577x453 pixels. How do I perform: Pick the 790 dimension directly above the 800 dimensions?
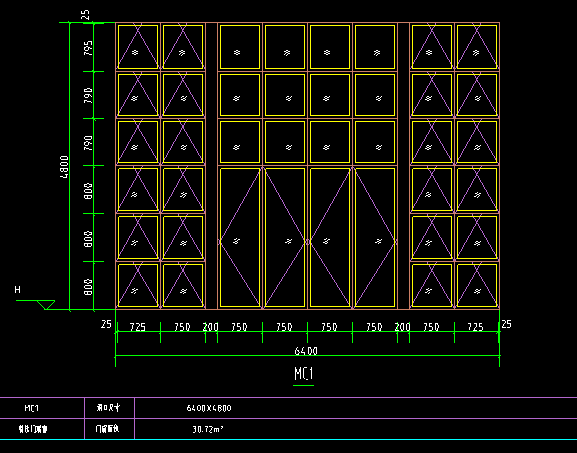[88, 143]
